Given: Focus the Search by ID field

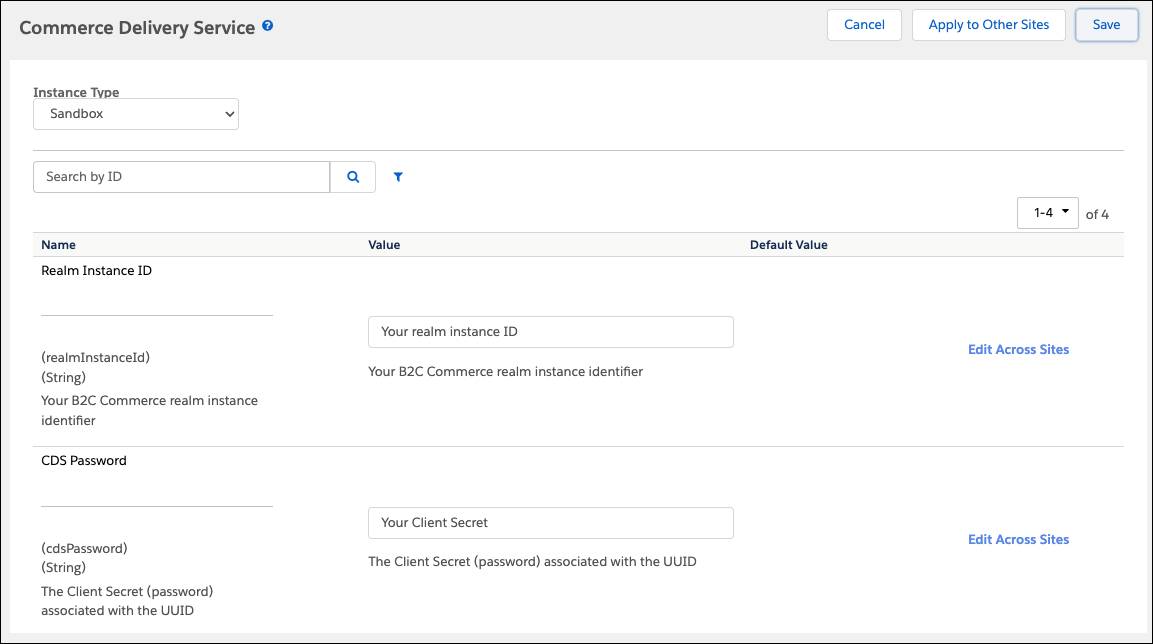Looking at the screenshot, I should (182, 177).
